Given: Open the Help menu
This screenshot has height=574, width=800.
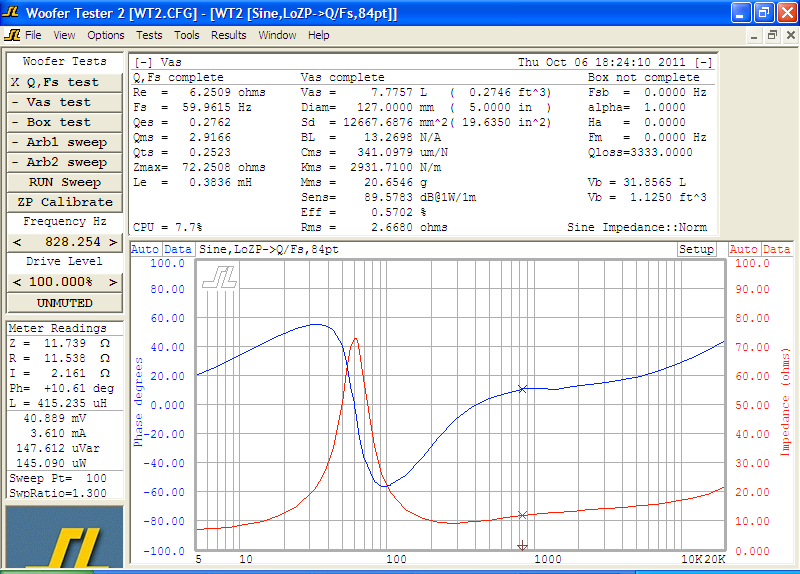Looking at the screenshot, I should pyautogui.click(x=318, y=35).
